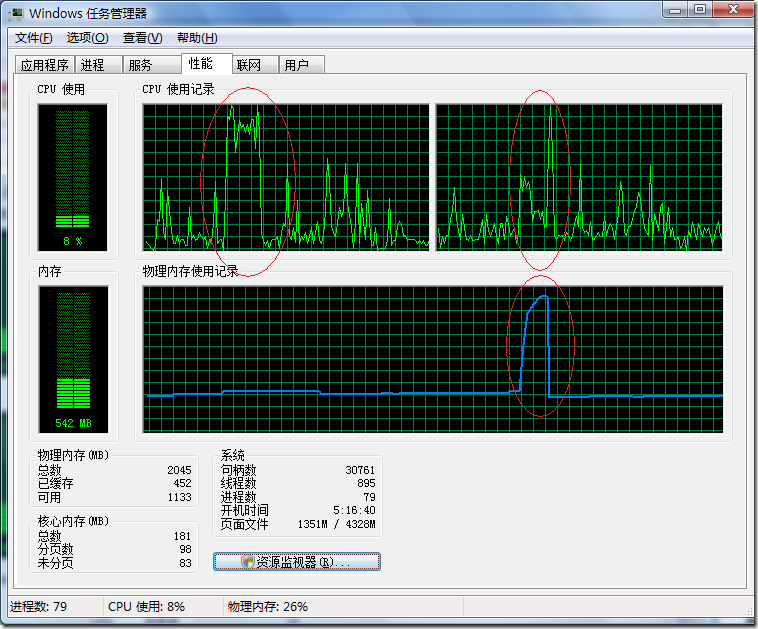Screen dimensions: 758x629
Task: Click the Task Manager title bar icon
Action: click(x=16, y=14)
